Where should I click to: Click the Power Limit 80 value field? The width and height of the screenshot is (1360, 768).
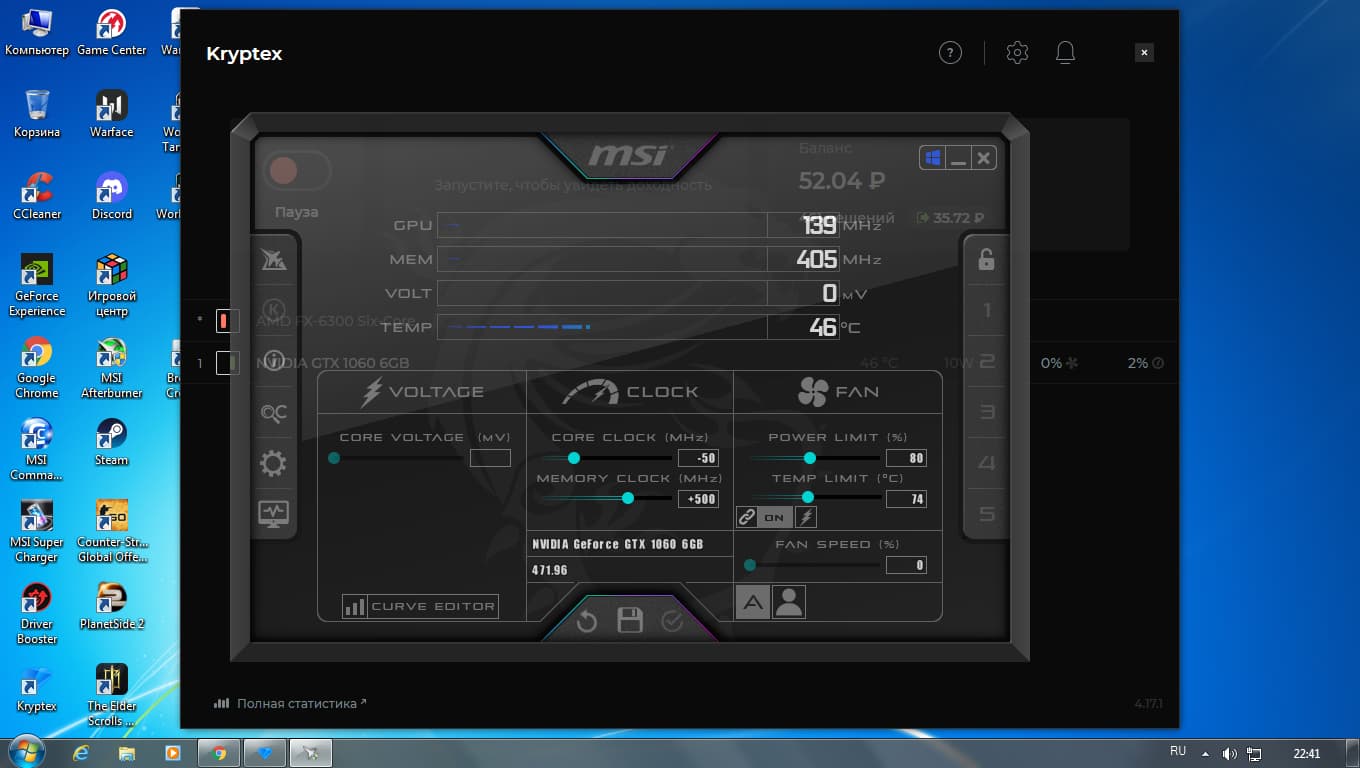(906, 458)
